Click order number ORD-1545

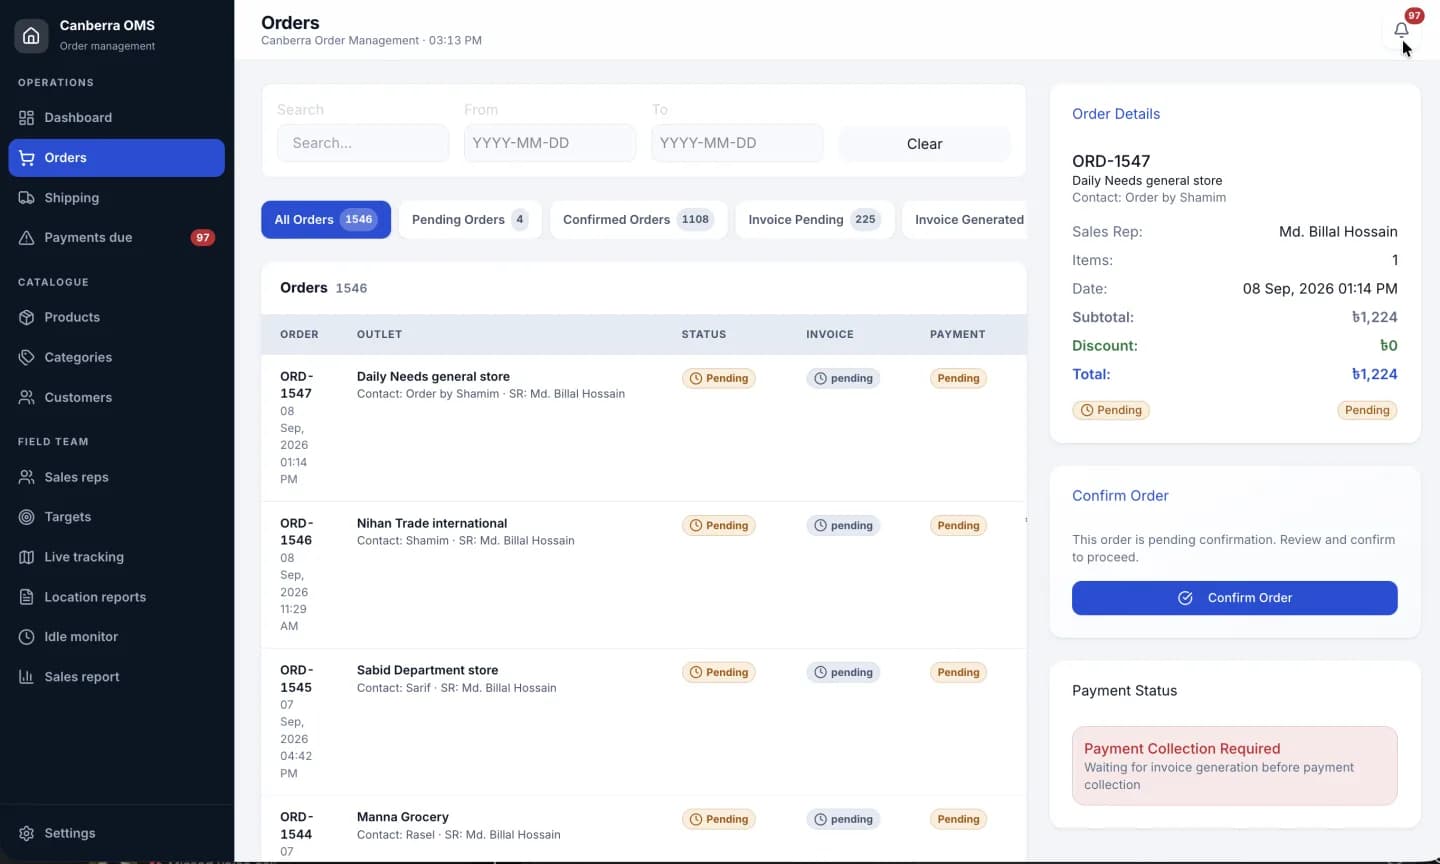296,679
